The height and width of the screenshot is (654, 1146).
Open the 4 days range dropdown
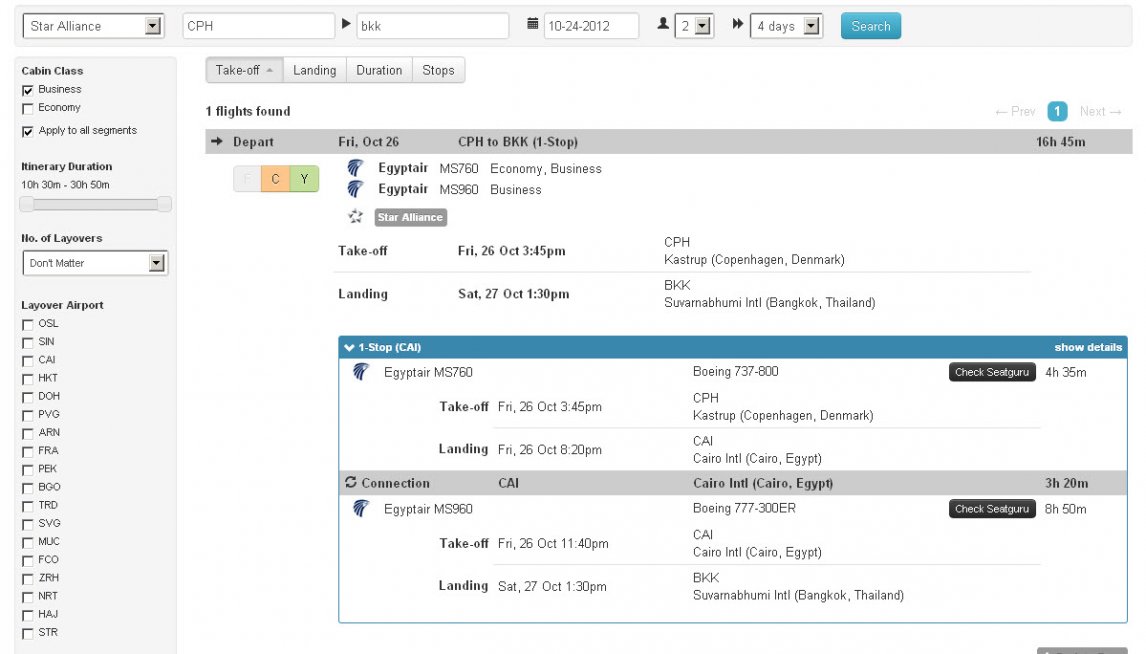(x=786, y=26)
